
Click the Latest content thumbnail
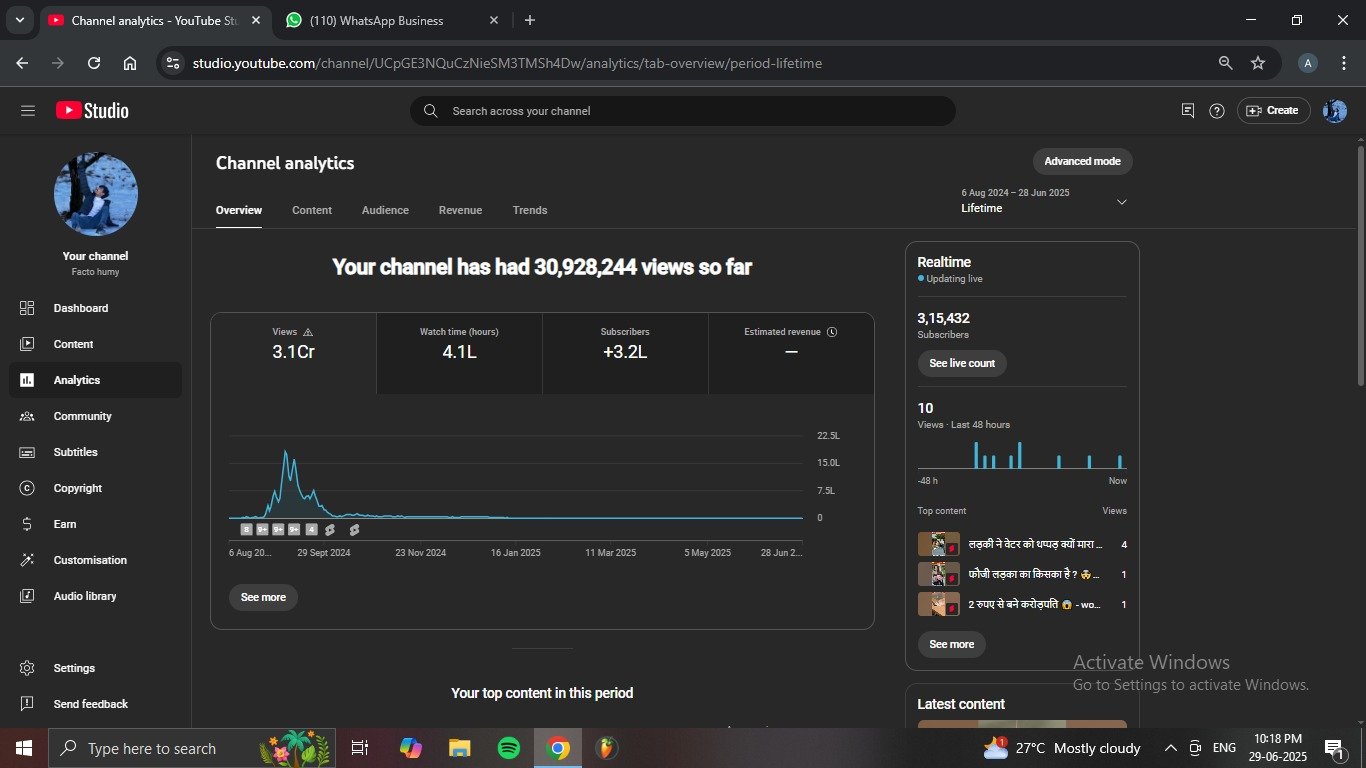tap(1022, 724)
